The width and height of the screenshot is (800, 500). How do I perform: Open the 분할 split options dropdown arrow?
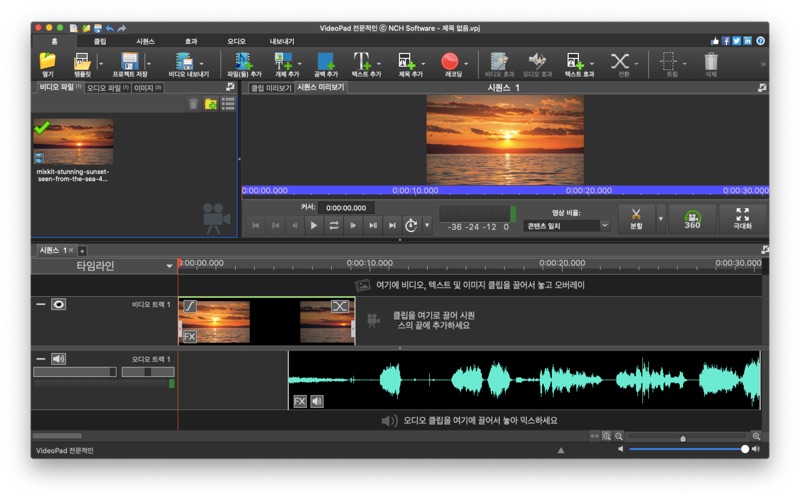pos(661,219)
